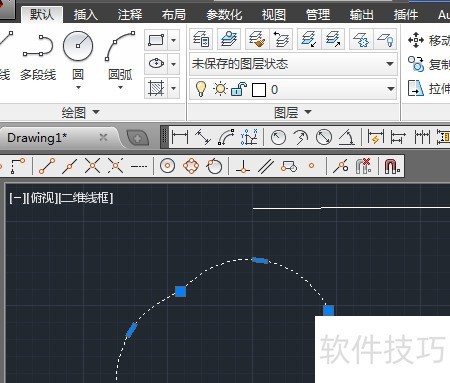Select the Arc (圆弧) tool
Screen dimensions: 450x383
click(x=120, y=55)
